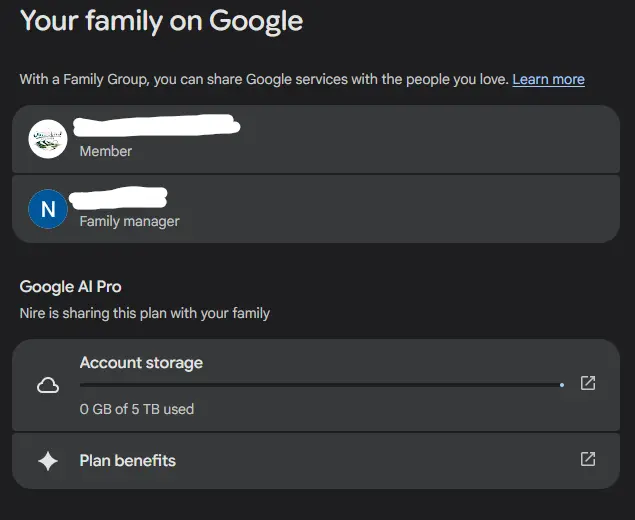Click the 'Family manager' role label

coord(130,222)
